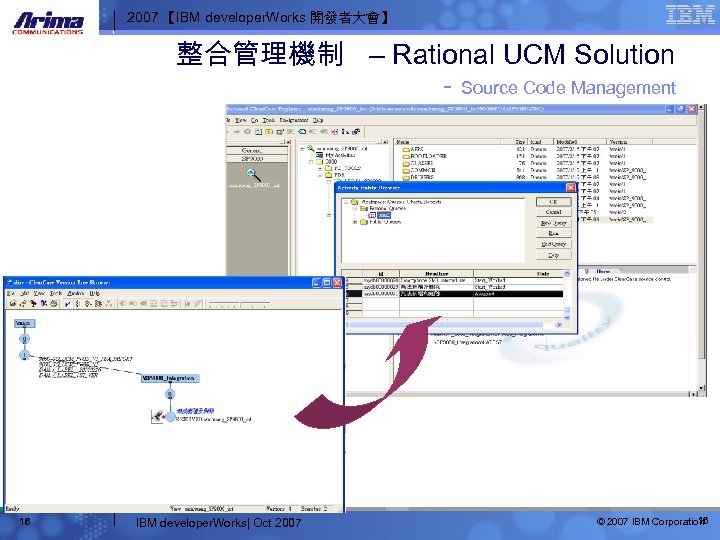The width and height of the screenshot is (720, 540).
Task: Expand the PC_TOOLS folder node
Action: [x=321, y=169]
